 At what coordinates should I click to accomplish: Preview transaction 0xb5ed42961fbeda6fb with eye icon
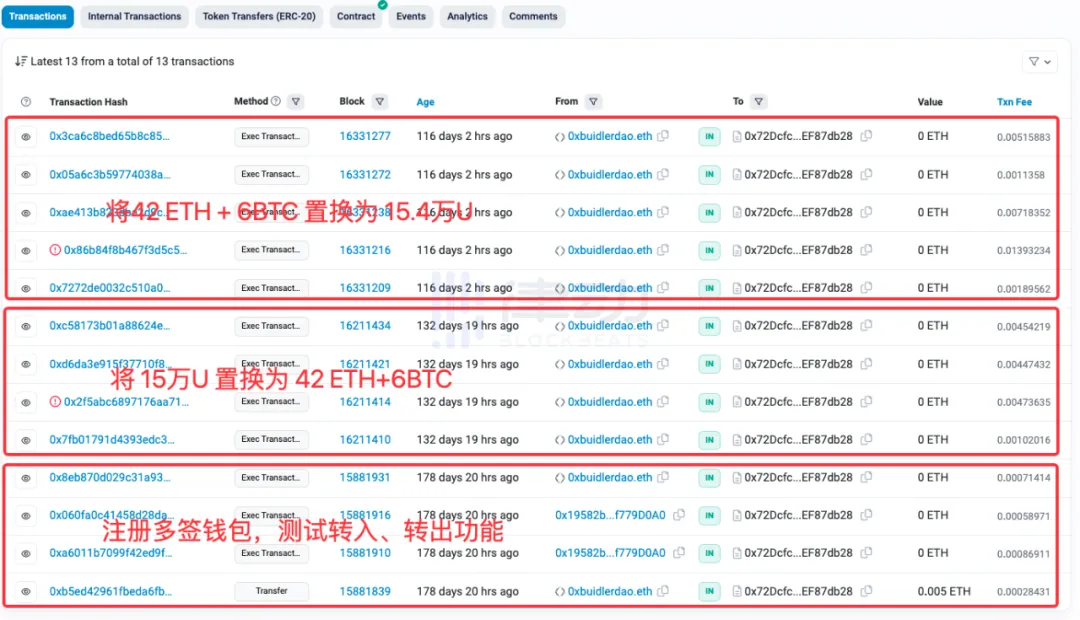point(26,592)
